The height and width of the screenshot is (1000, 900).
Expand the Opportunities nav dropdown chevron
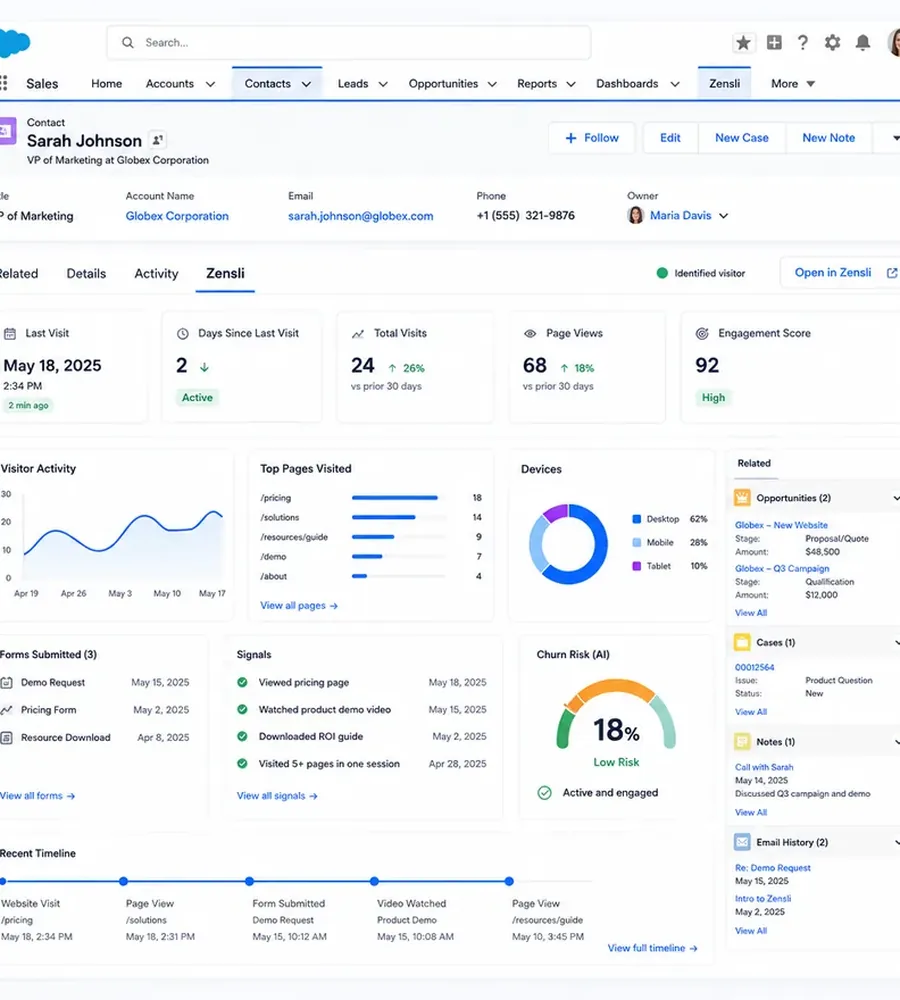coord(492,84)
